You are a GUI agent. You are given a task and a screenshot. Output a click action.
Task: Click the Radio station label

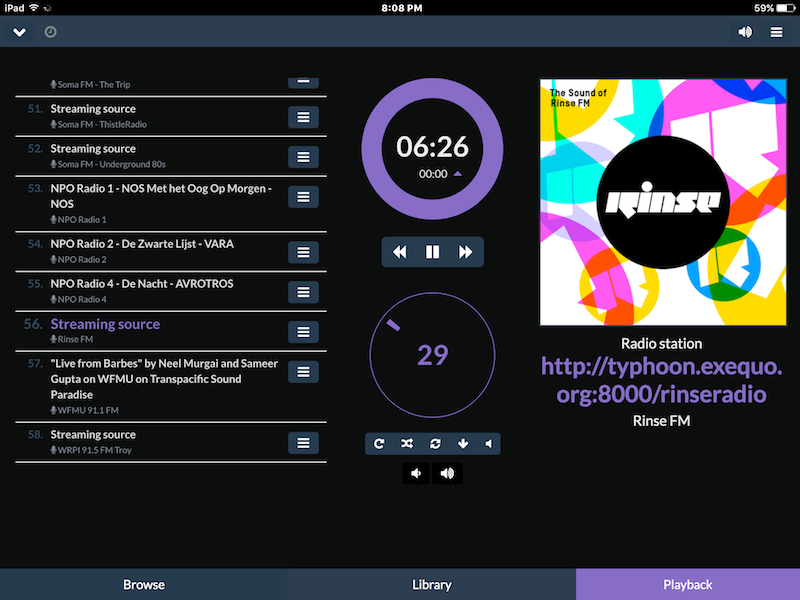662,343
